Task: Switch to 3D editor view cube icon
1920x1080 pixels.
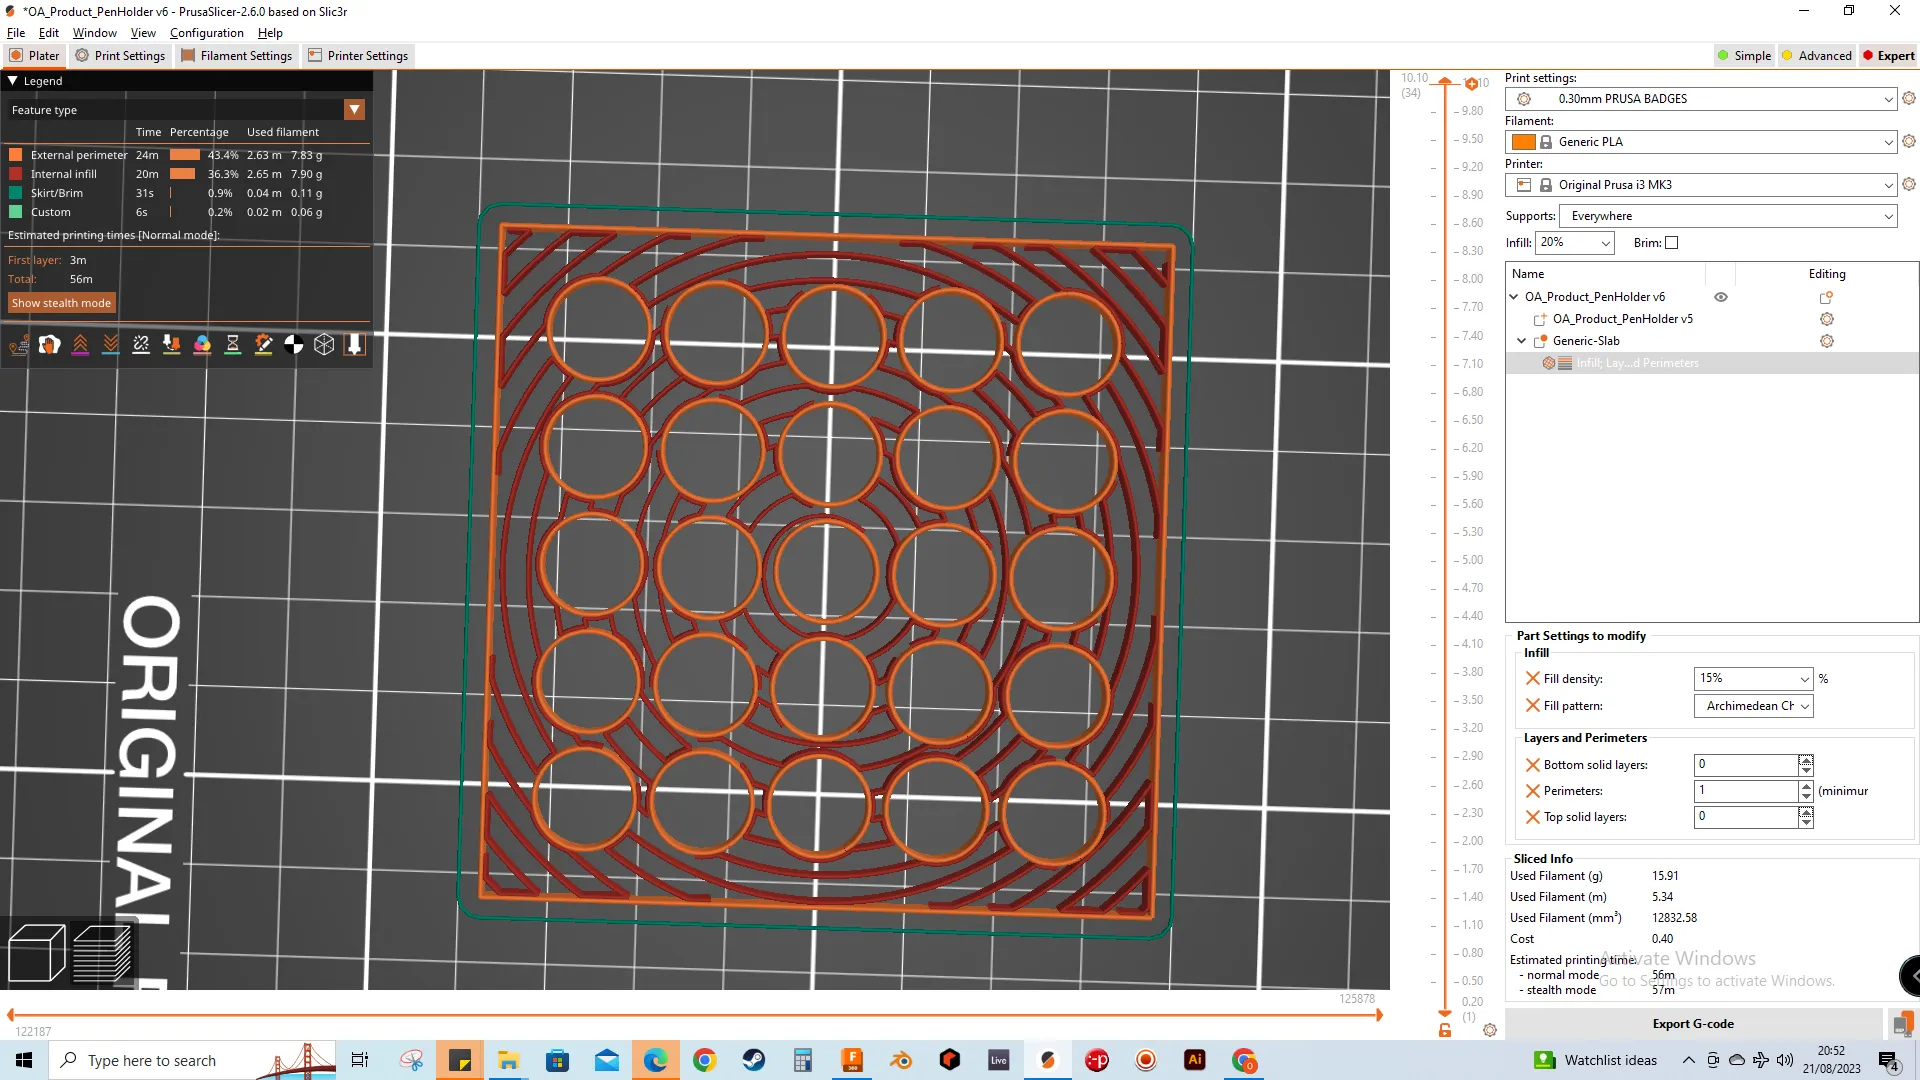Action: pos(37,953)
